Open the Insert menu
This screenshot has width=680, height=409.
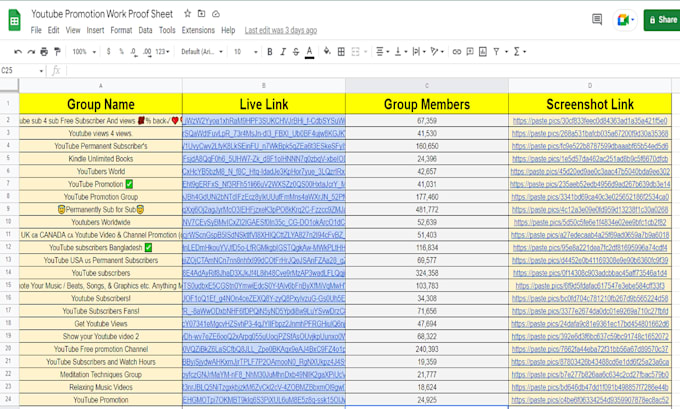click(x=95, y=30)
